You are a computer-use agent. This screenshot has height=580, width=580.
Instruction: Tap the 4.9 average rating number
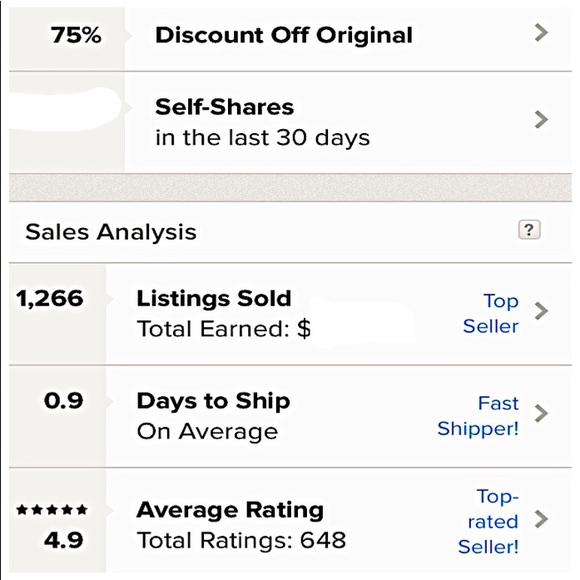[x=64, y=540]
